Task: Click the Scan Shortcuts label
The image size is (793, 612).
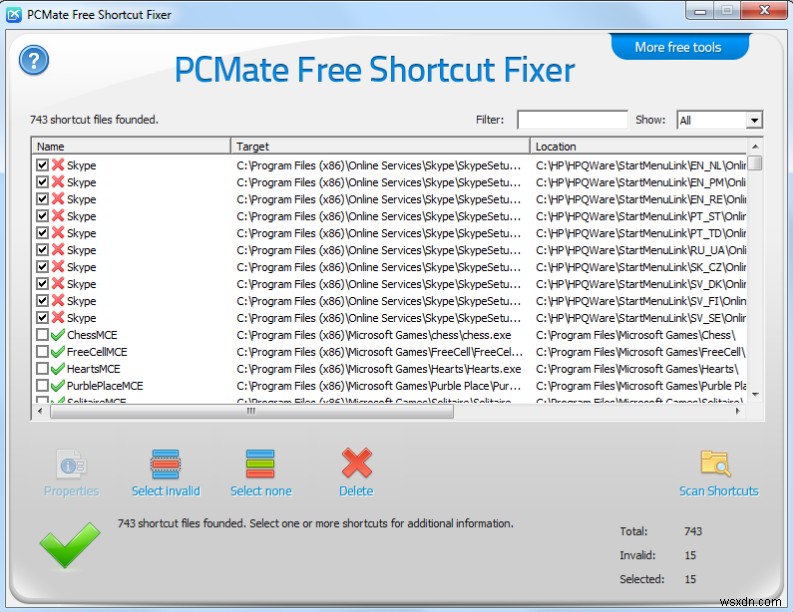Action: [718, 491]
